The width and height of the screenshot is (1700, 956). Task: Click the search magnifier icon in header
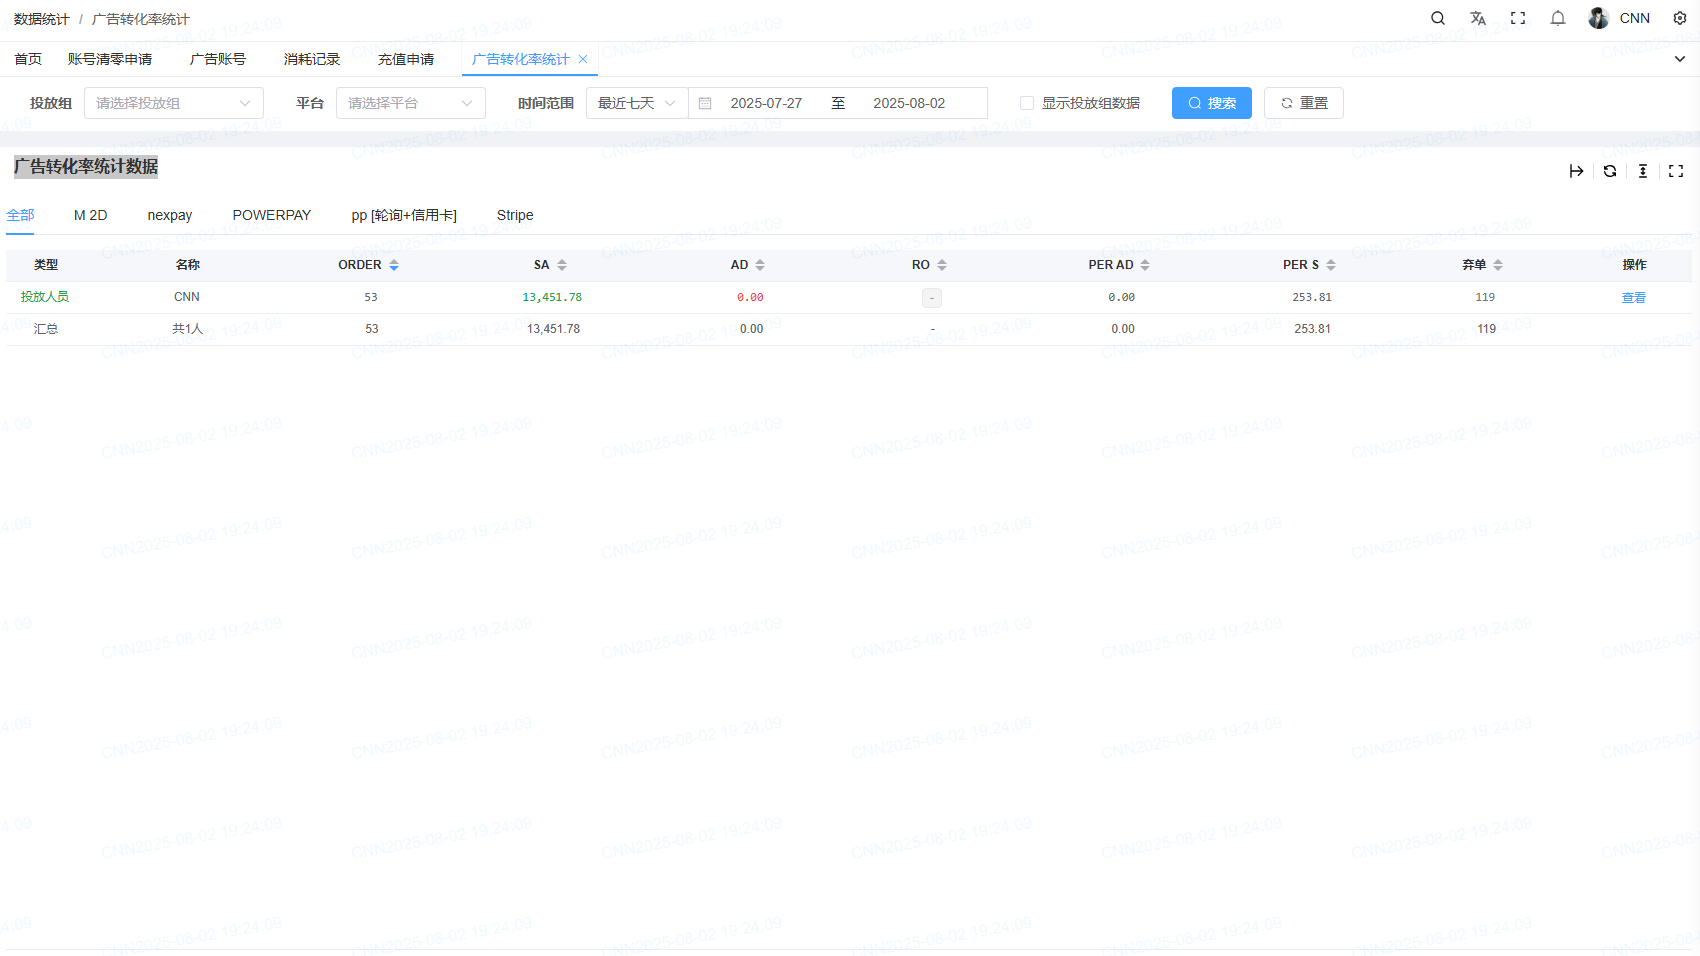coord(1438,18)
